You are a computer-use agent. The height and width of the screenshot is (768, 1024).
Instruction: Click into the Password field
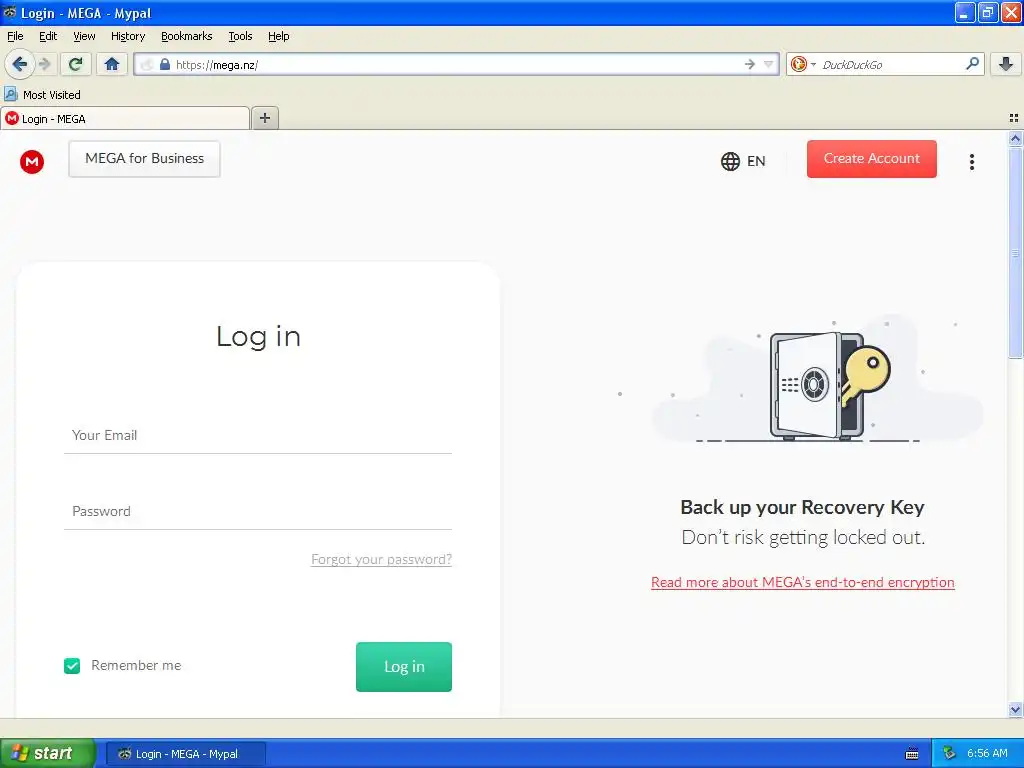point(258,511)
